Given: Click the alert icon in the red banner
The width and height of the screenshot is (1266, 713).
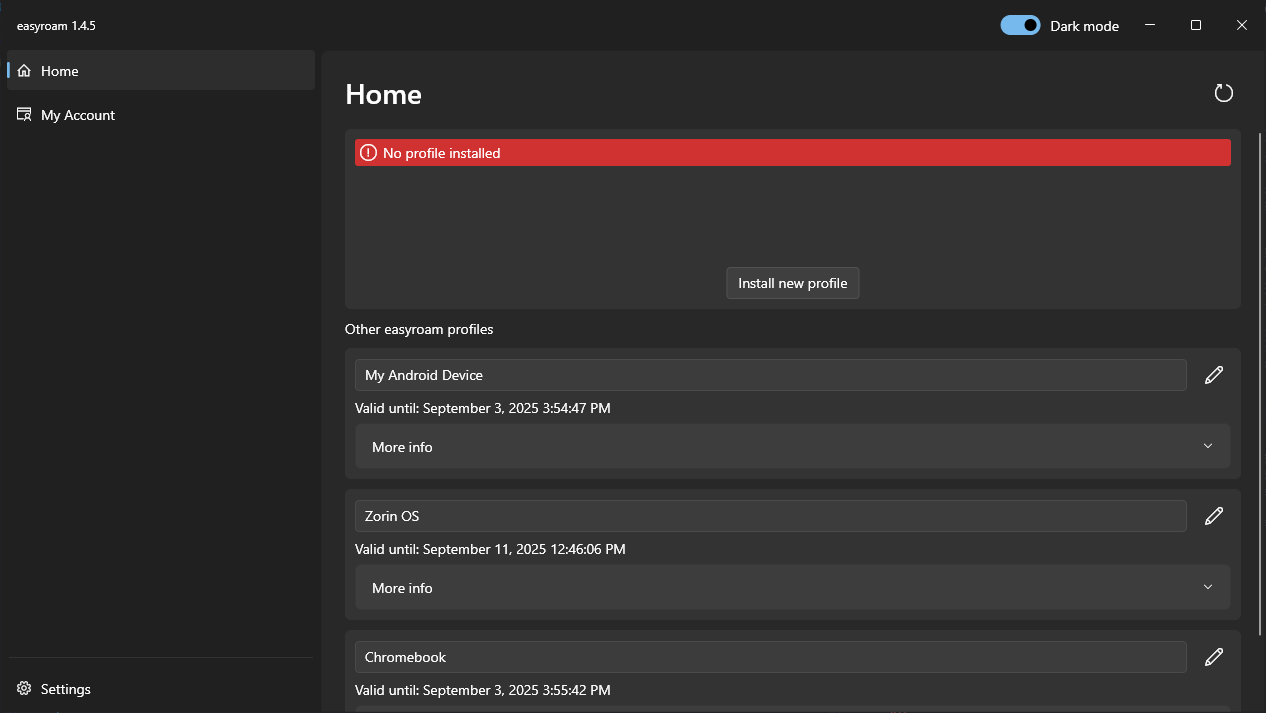Looking at the screenshot, I should tap(368, 152).
